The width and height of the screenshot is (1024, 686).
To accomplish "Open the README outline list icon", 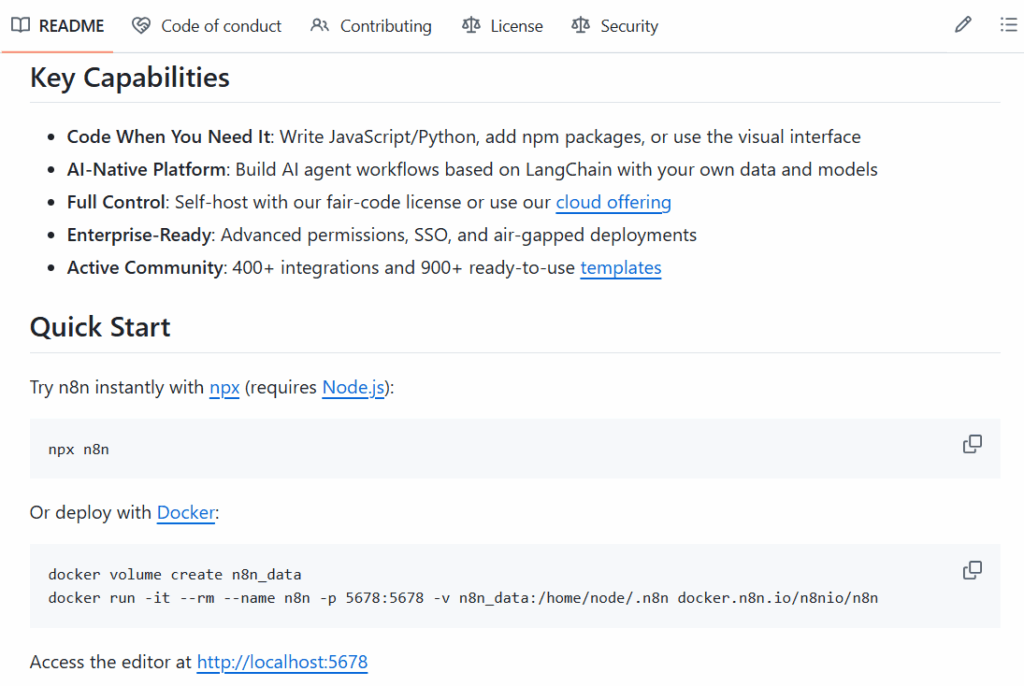I will [1008, 25].
